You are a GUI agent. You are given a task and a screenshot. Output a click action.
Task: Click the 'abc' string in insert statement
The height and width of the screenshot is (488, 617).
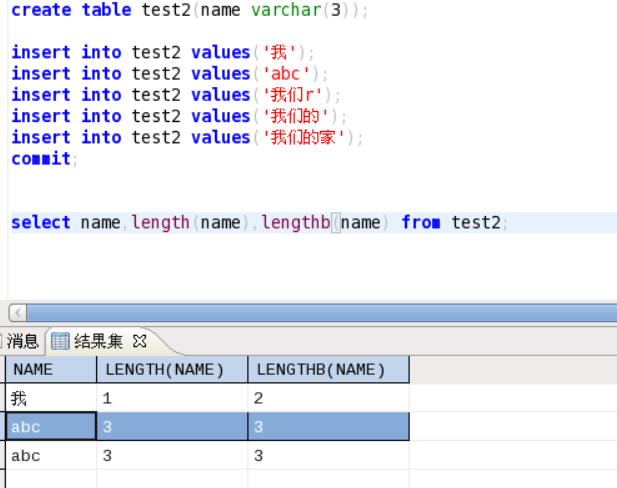pyautogui.click(x=288, y=74)
